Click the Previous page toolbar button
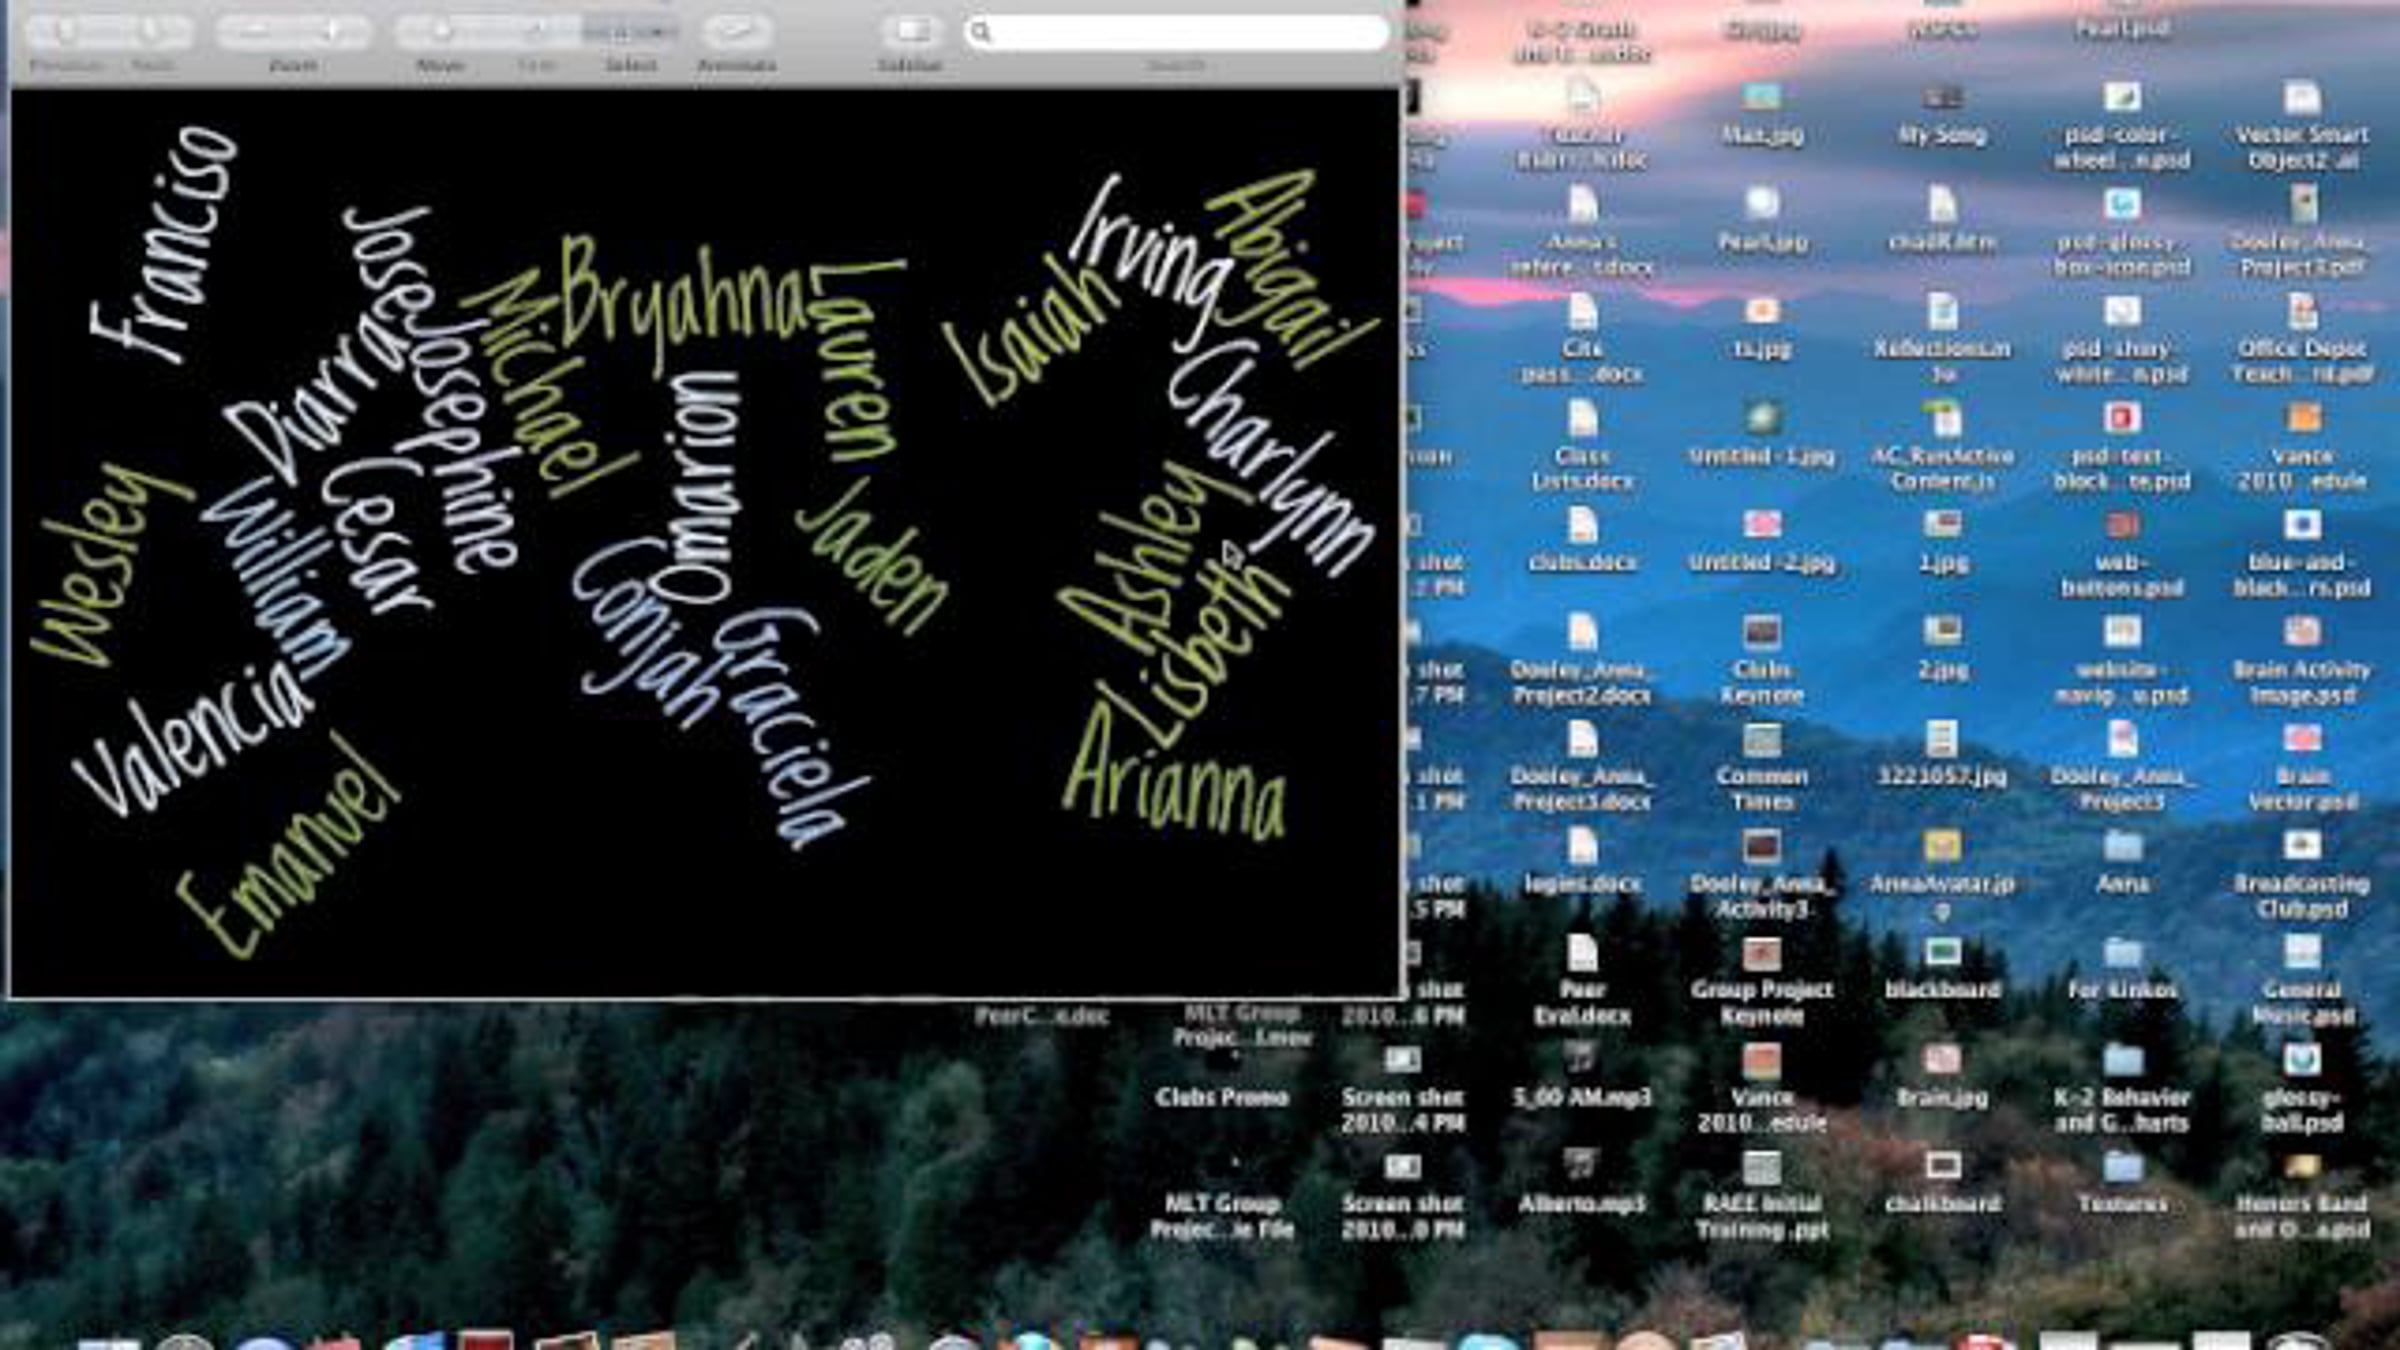 click(x=66, y=32)
